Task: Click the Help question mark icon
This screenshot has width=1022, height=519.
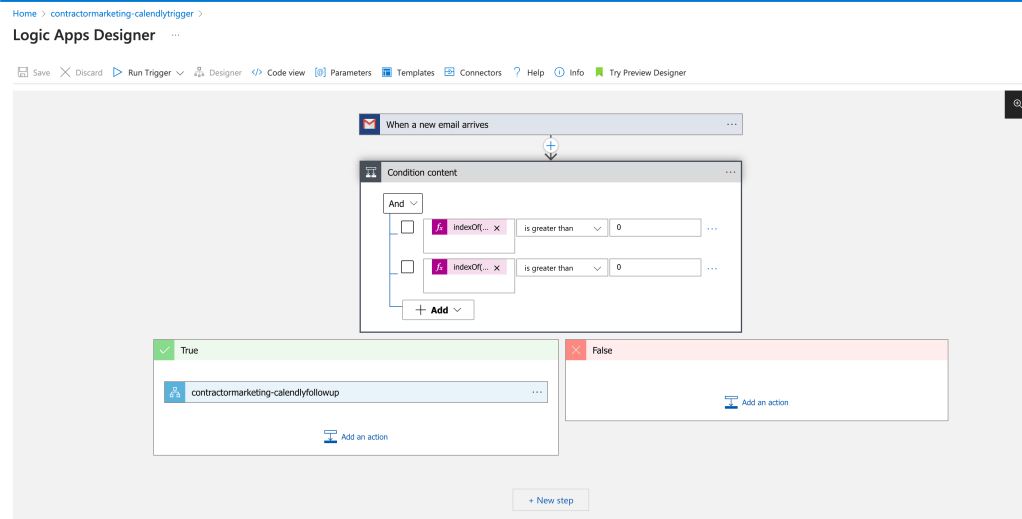Action: (x=517, y=72)
